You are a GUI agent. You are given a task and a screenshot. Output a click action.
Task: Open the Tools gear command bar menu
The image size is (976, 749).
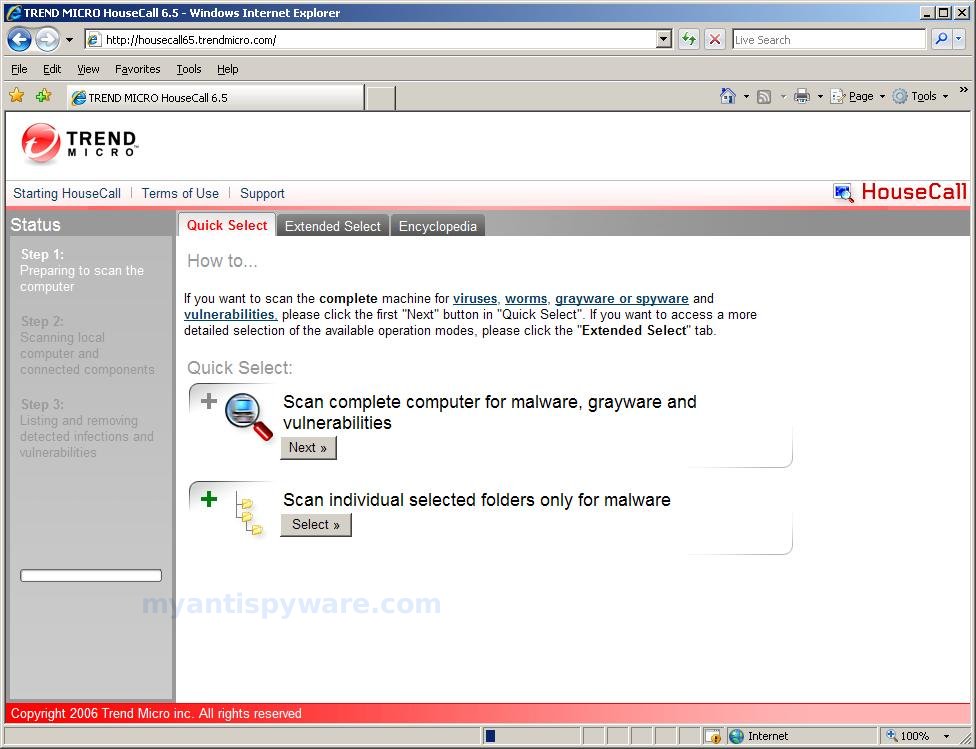pyautogui.click(x=920, y=97)
